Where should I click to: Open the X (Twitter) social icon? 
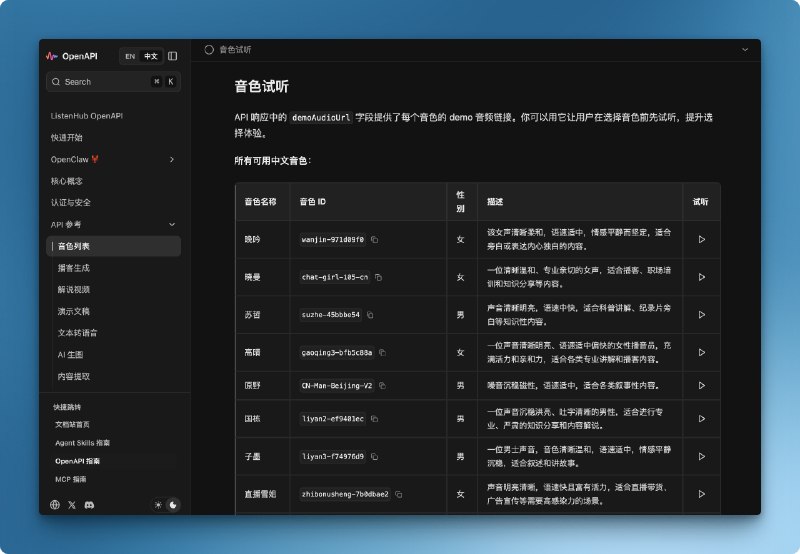[72, 505]
